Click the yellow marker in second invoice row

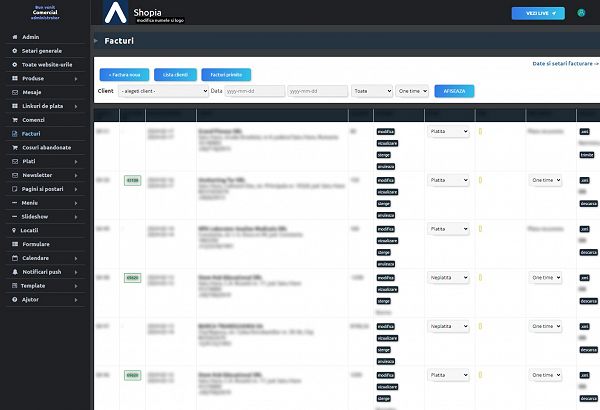click(481, 180)
